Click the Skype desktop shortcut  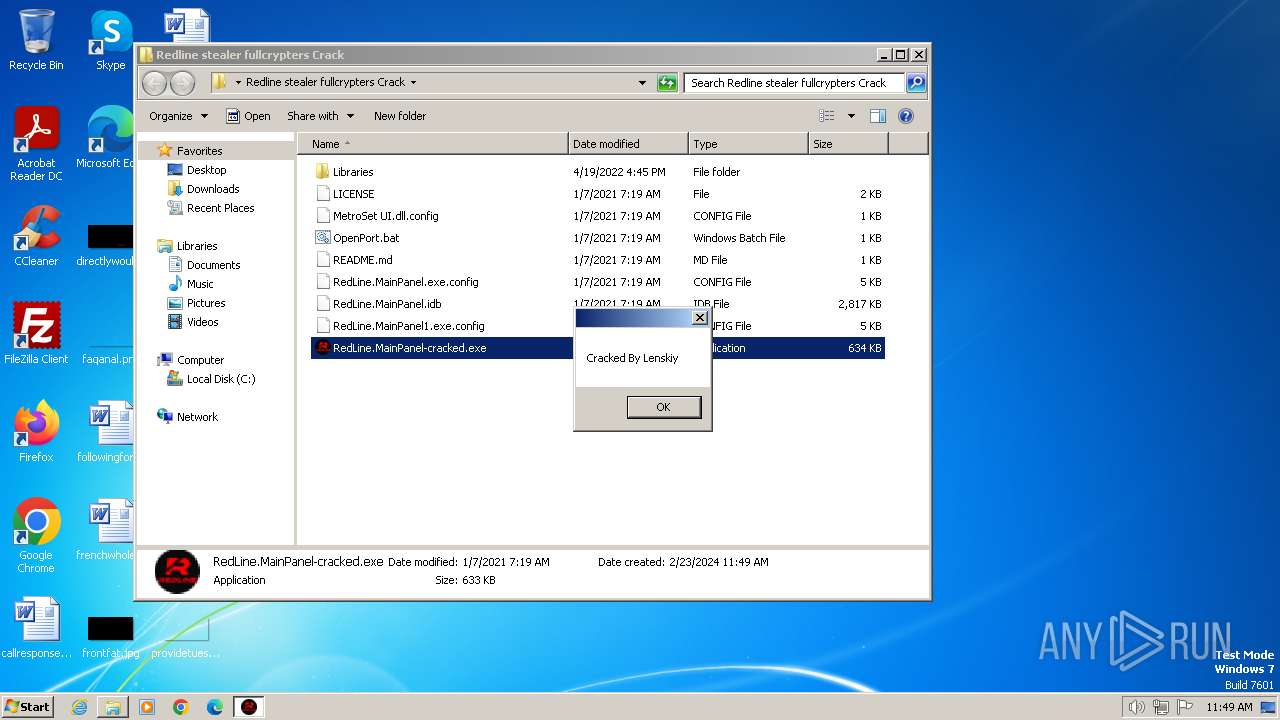coord(110,40)
